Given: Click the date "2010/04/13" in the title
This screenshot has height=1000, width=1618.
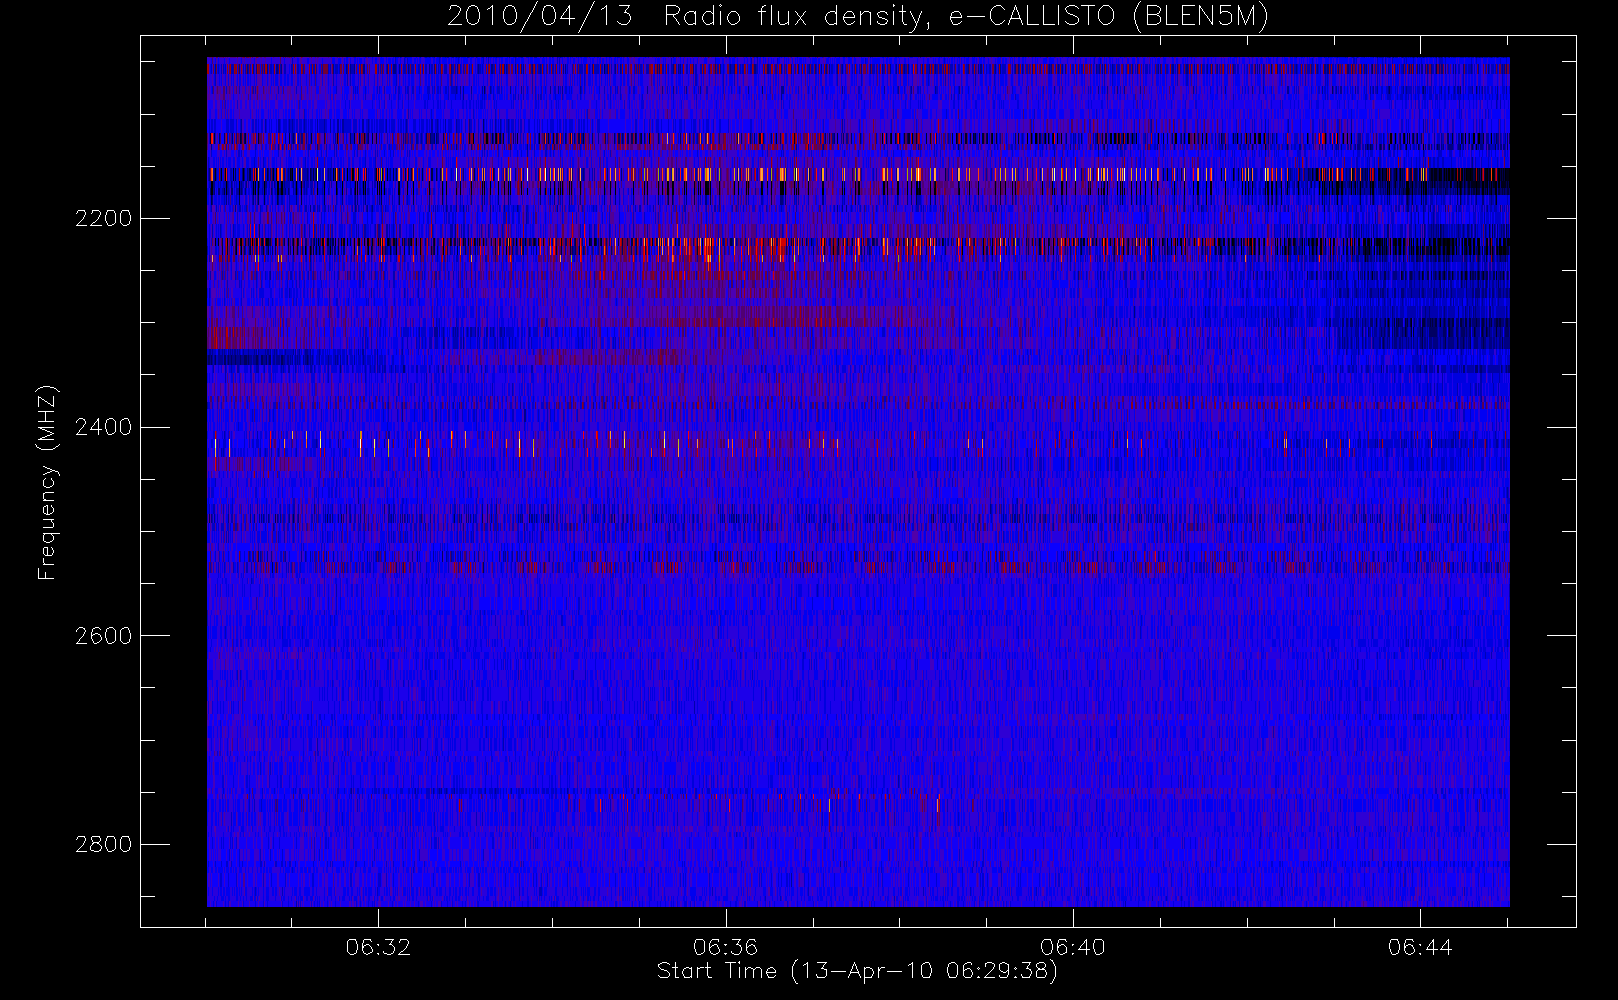Looking at the screenshot, I should coord(540,17).
